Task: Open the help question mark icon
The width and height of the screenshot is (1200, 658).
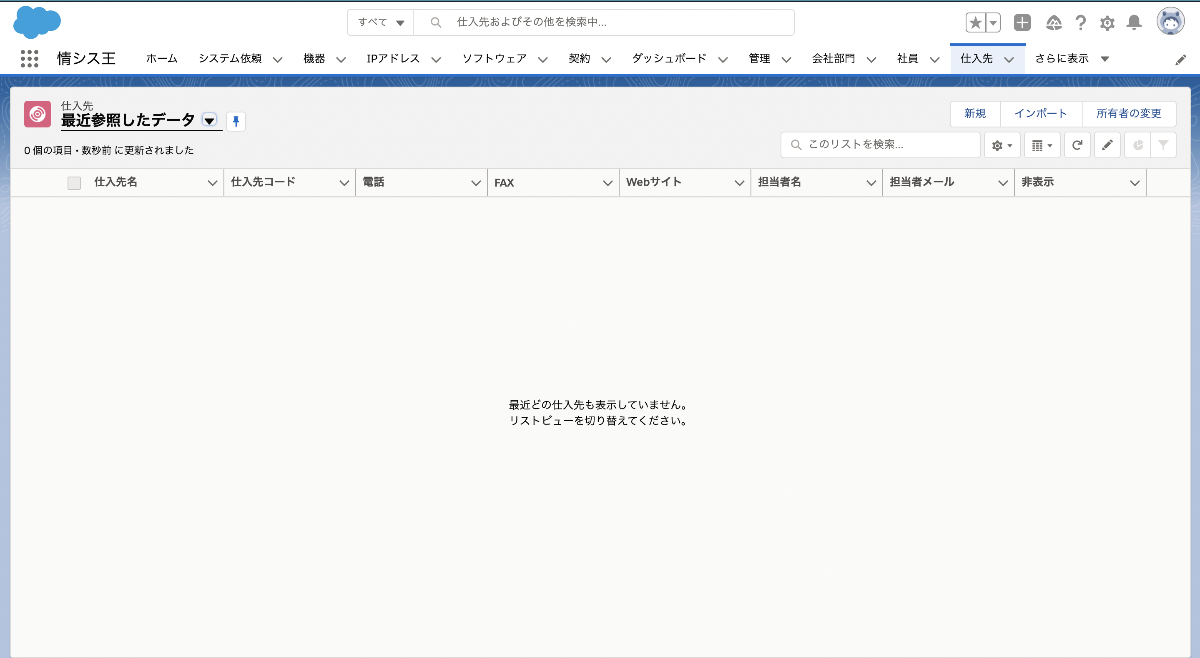Action: point(1081,23)
